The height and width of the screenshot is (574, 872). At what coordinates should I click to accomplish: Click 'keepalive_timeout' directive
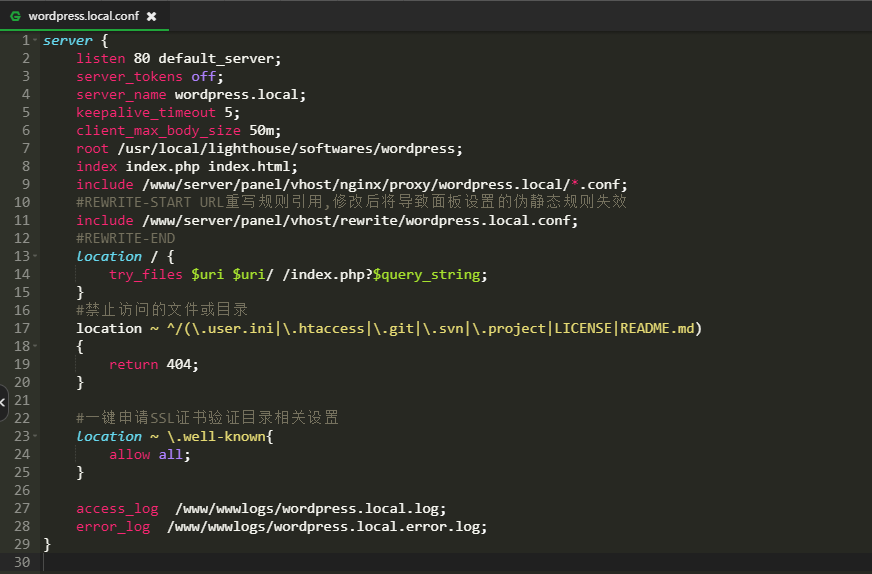point(146,112)
